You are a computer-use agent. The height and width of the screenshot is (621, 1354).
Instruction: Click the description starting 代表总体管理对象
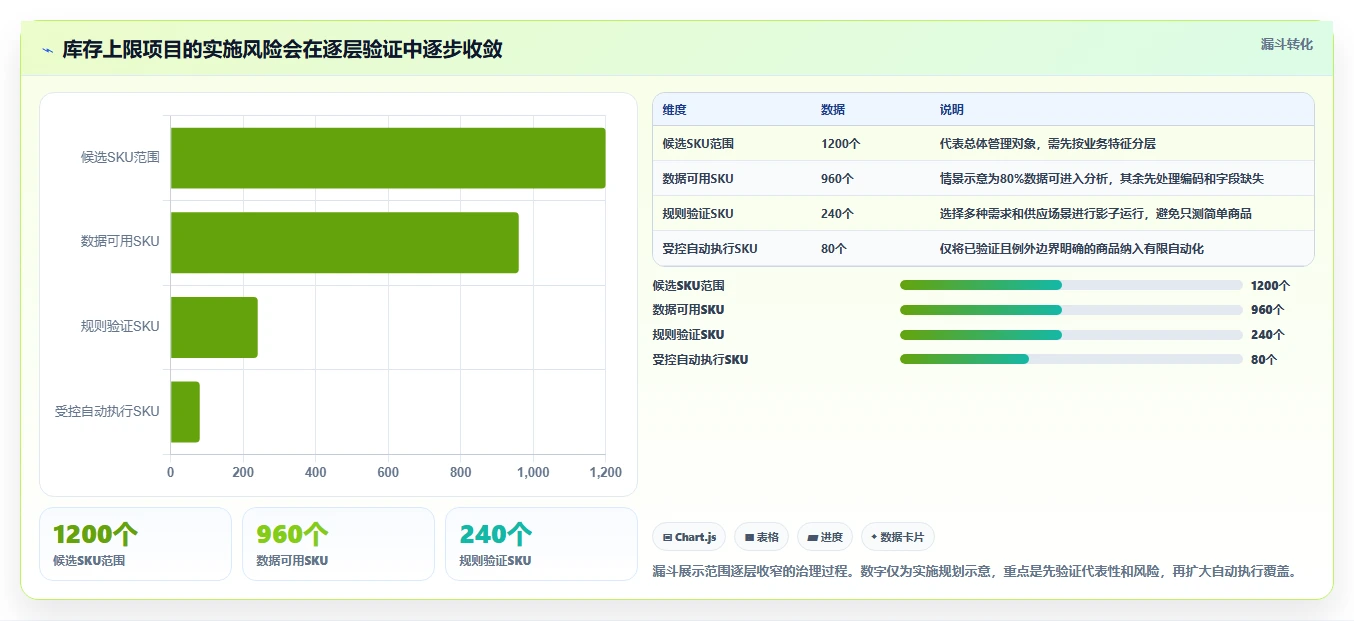(x=1048, y=144)
